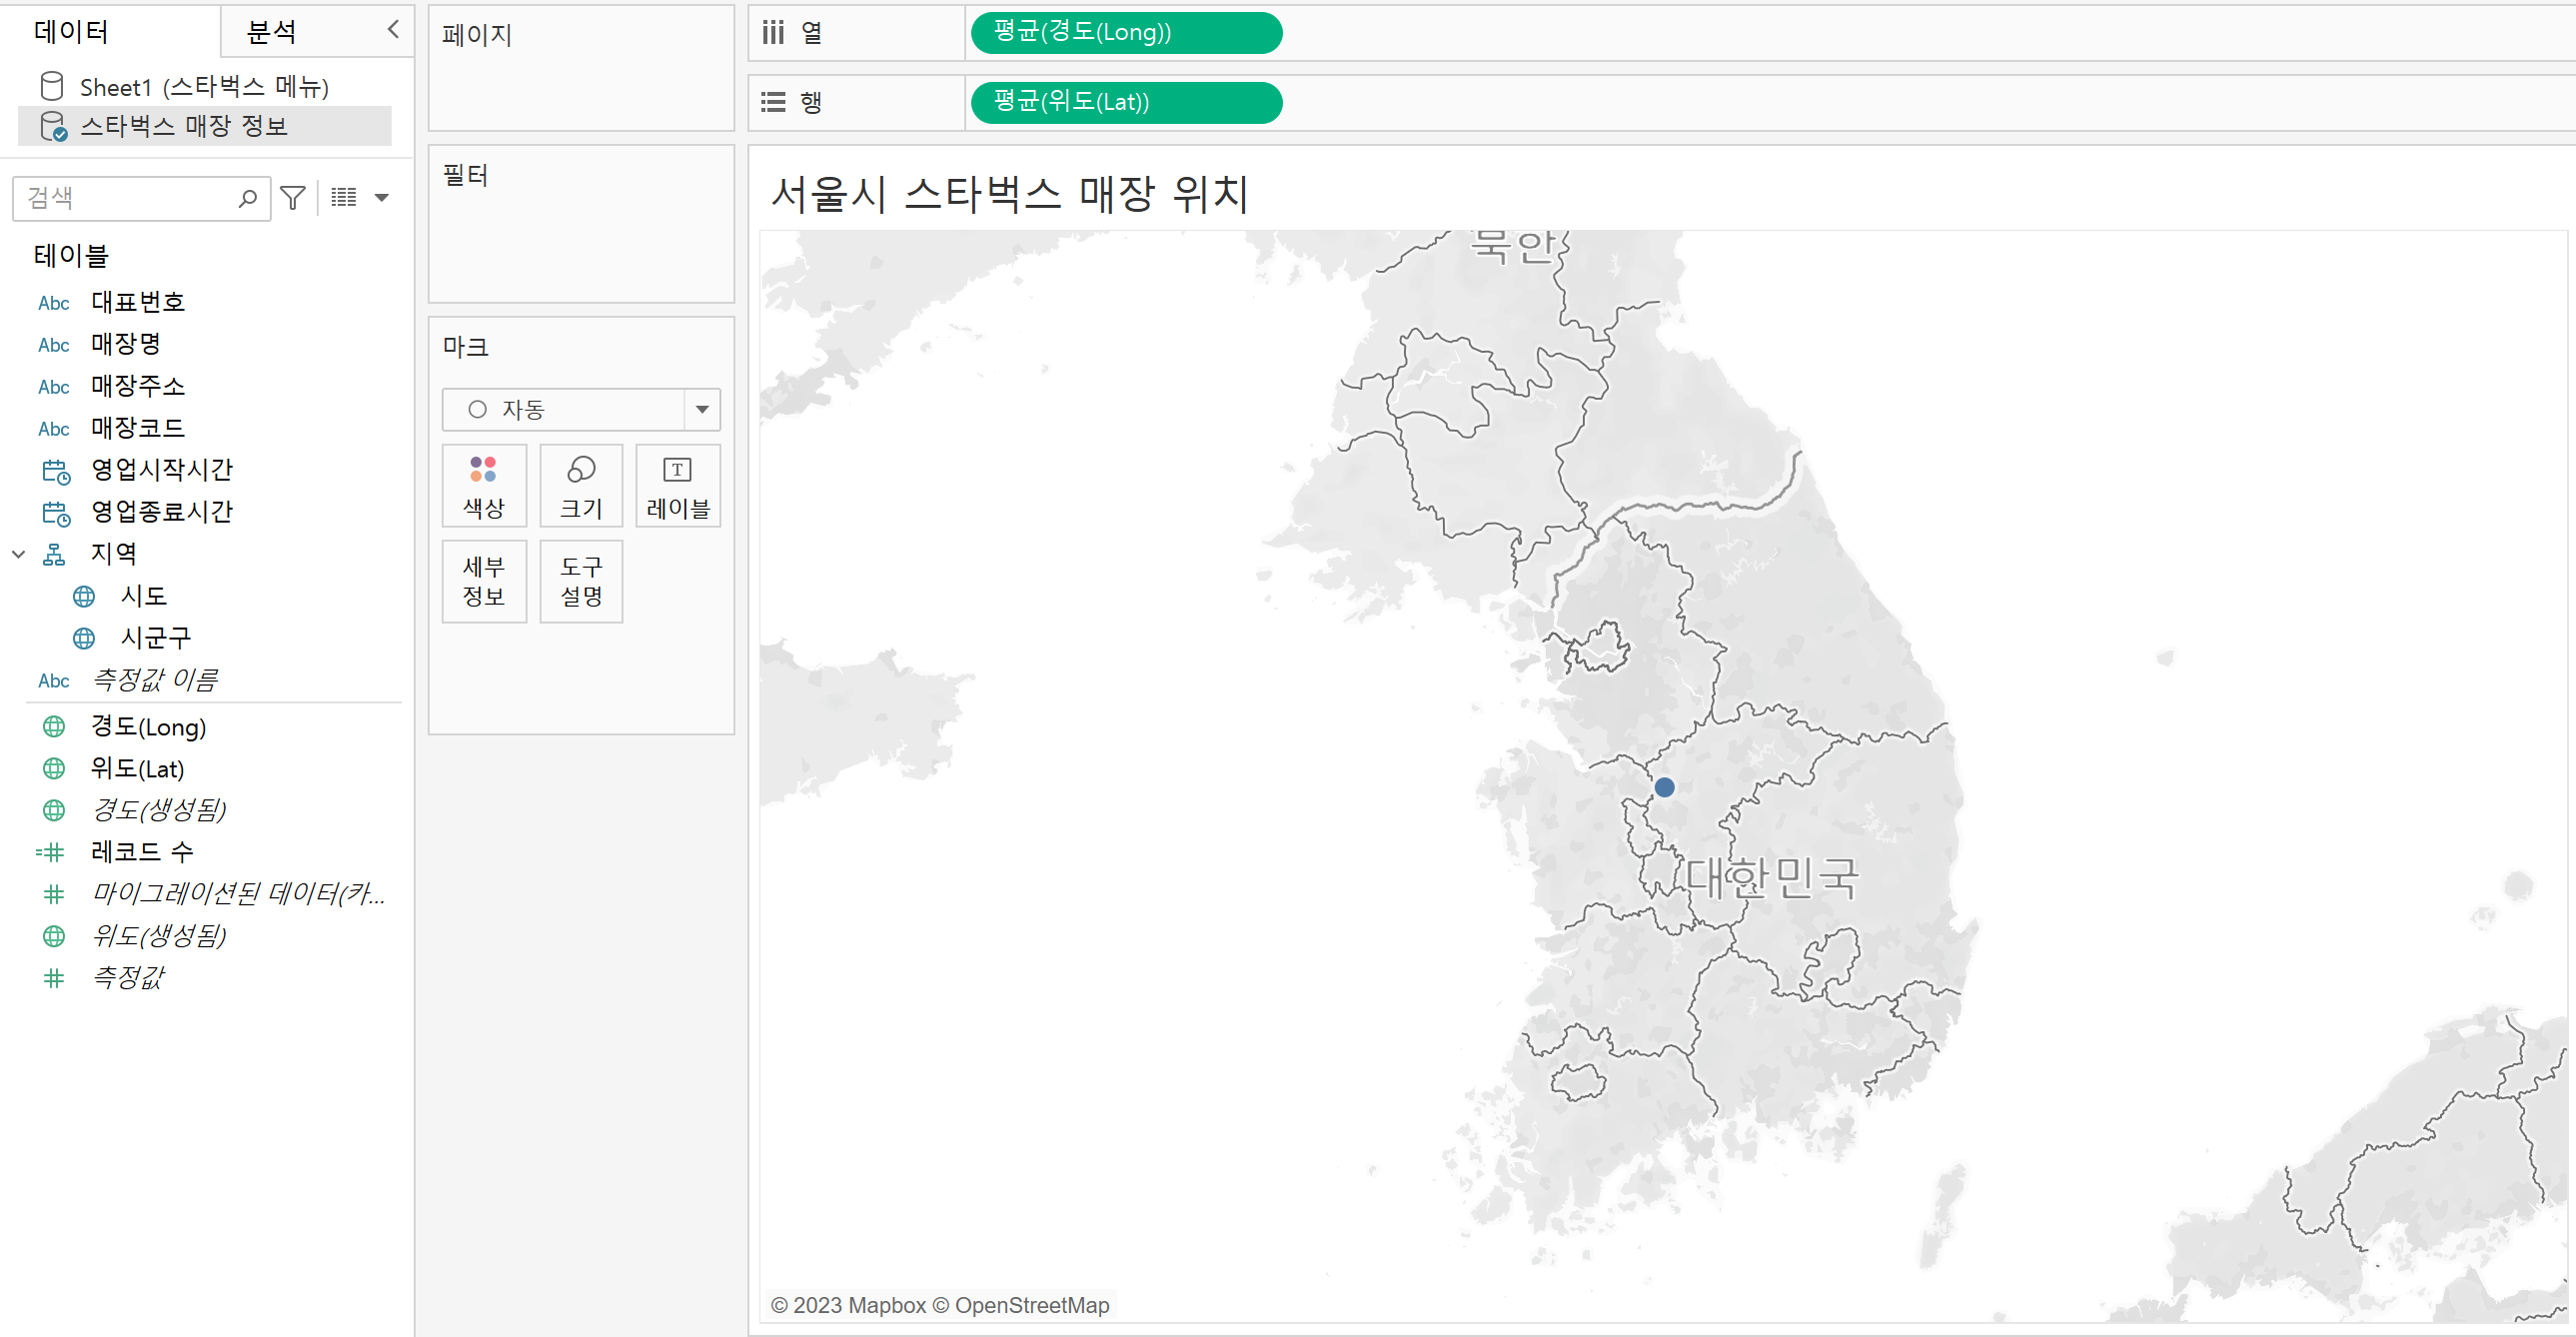This screenshot has width=2576, height=1337.
Task: Click the date-time icon of 영업시작시간
Action: (56, 471)
